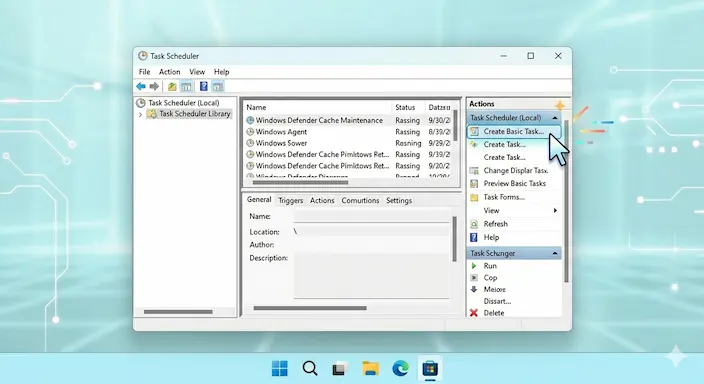This screenshot has height=384, width=704.
Task: Click the sparkle icon next to Create Task...
Action: 474,145
